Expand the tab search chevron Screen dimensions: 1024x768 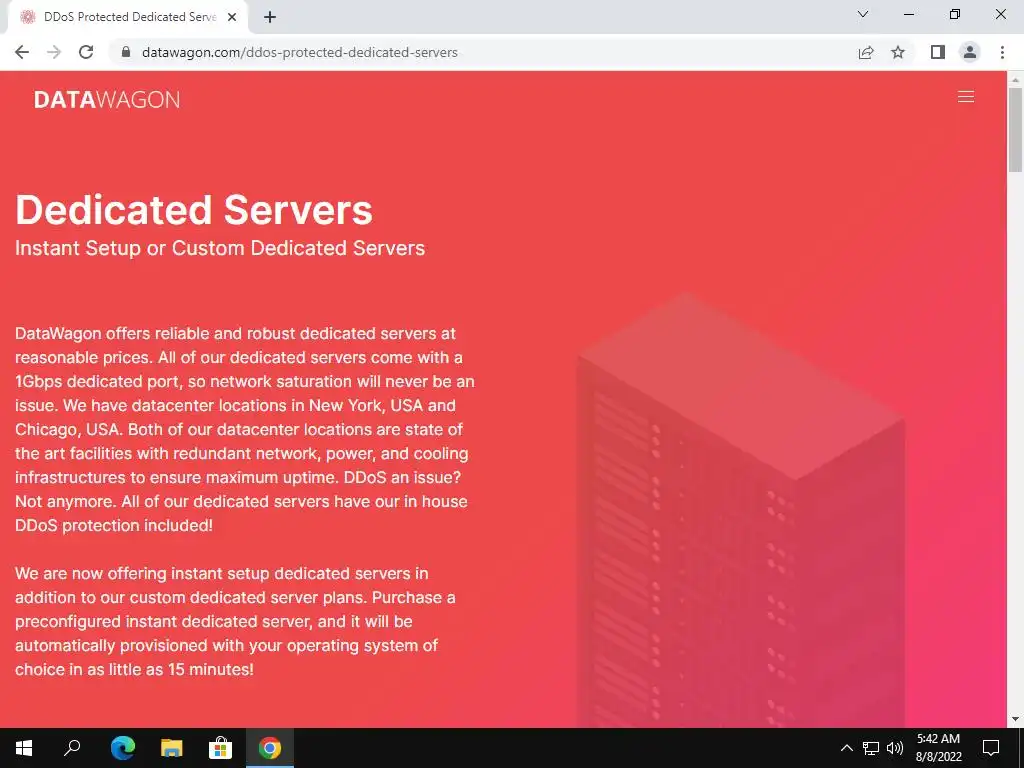click(x=863, y=14)
